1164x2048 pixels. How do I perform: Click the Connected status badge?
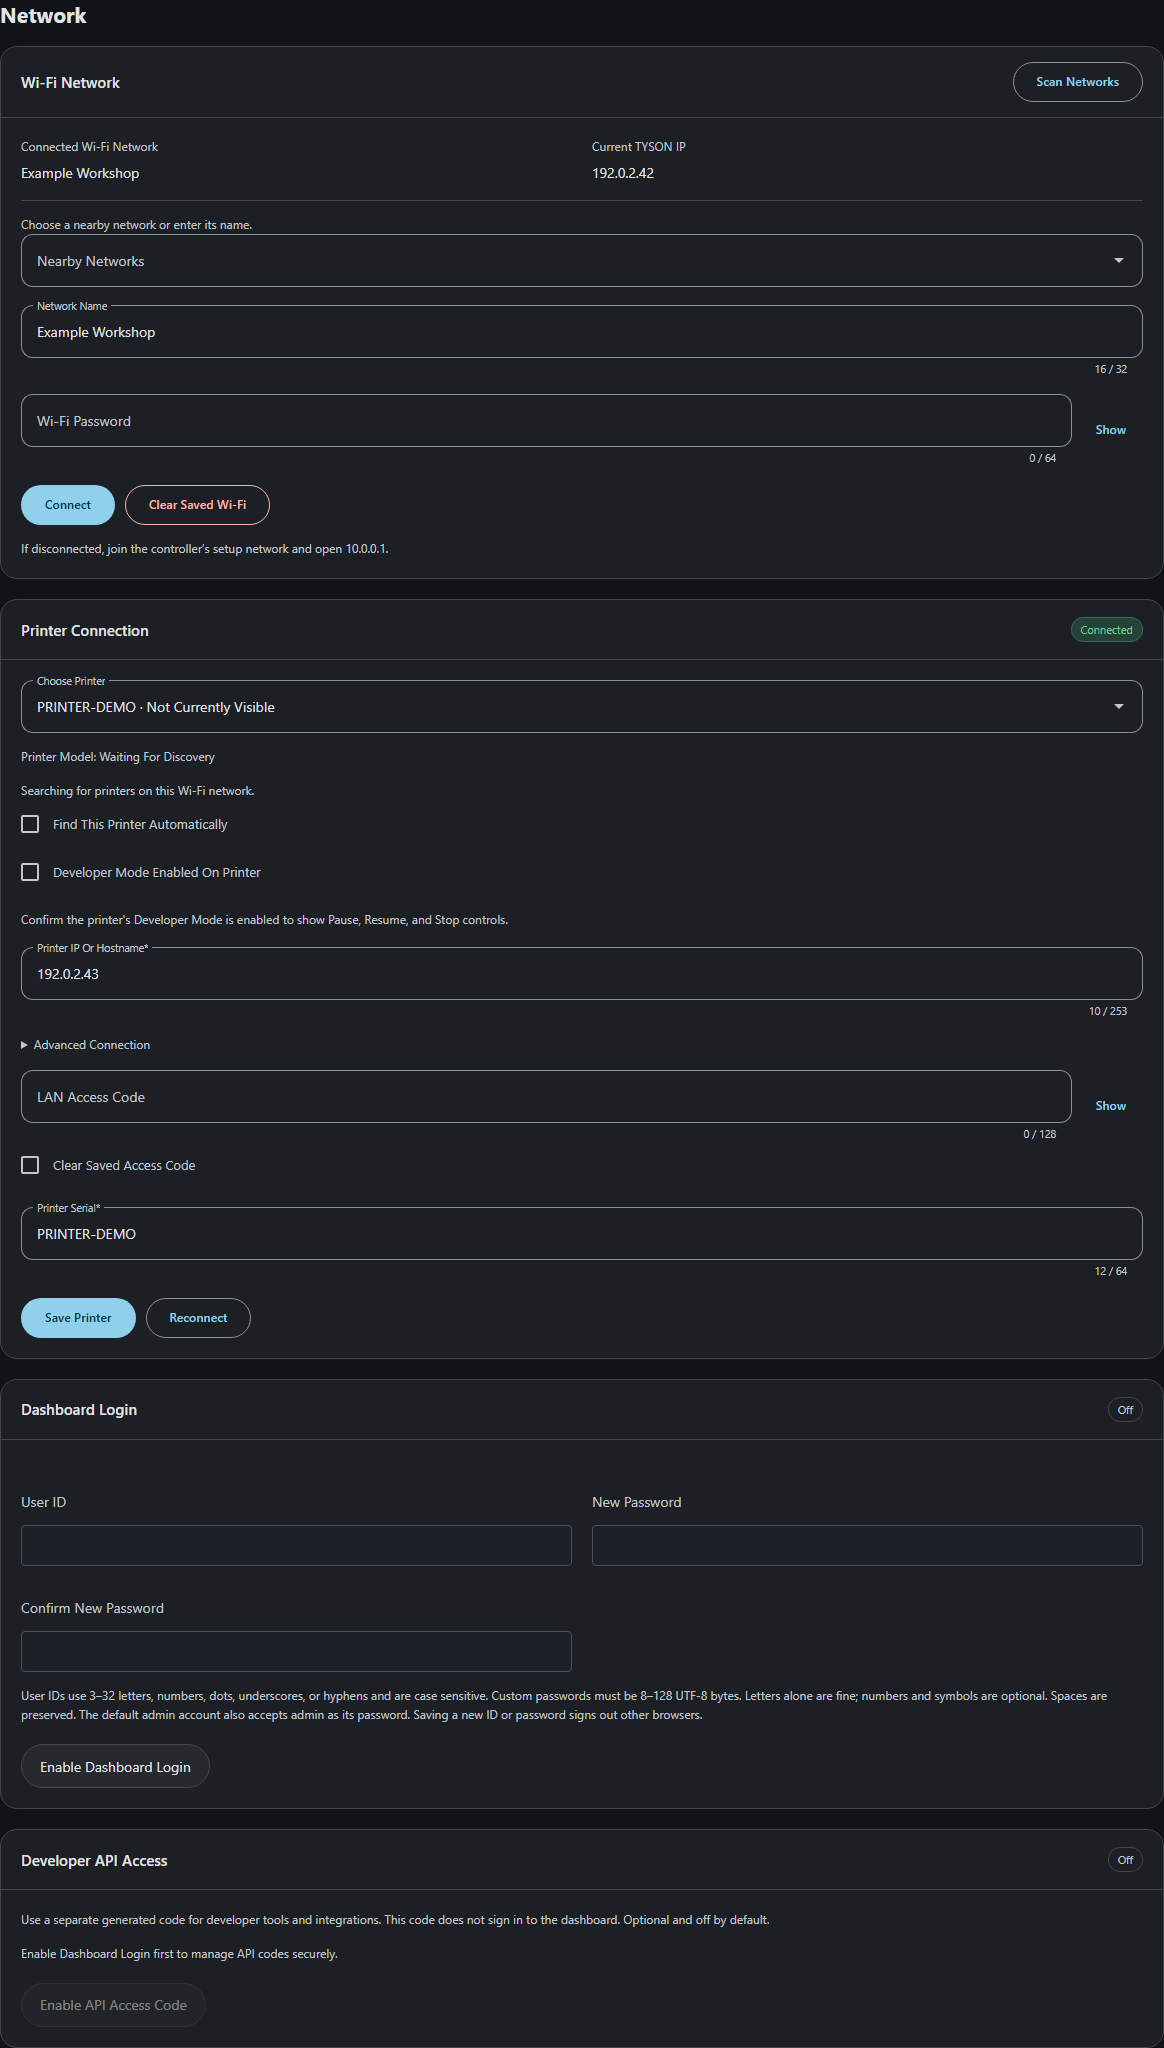1106,630
